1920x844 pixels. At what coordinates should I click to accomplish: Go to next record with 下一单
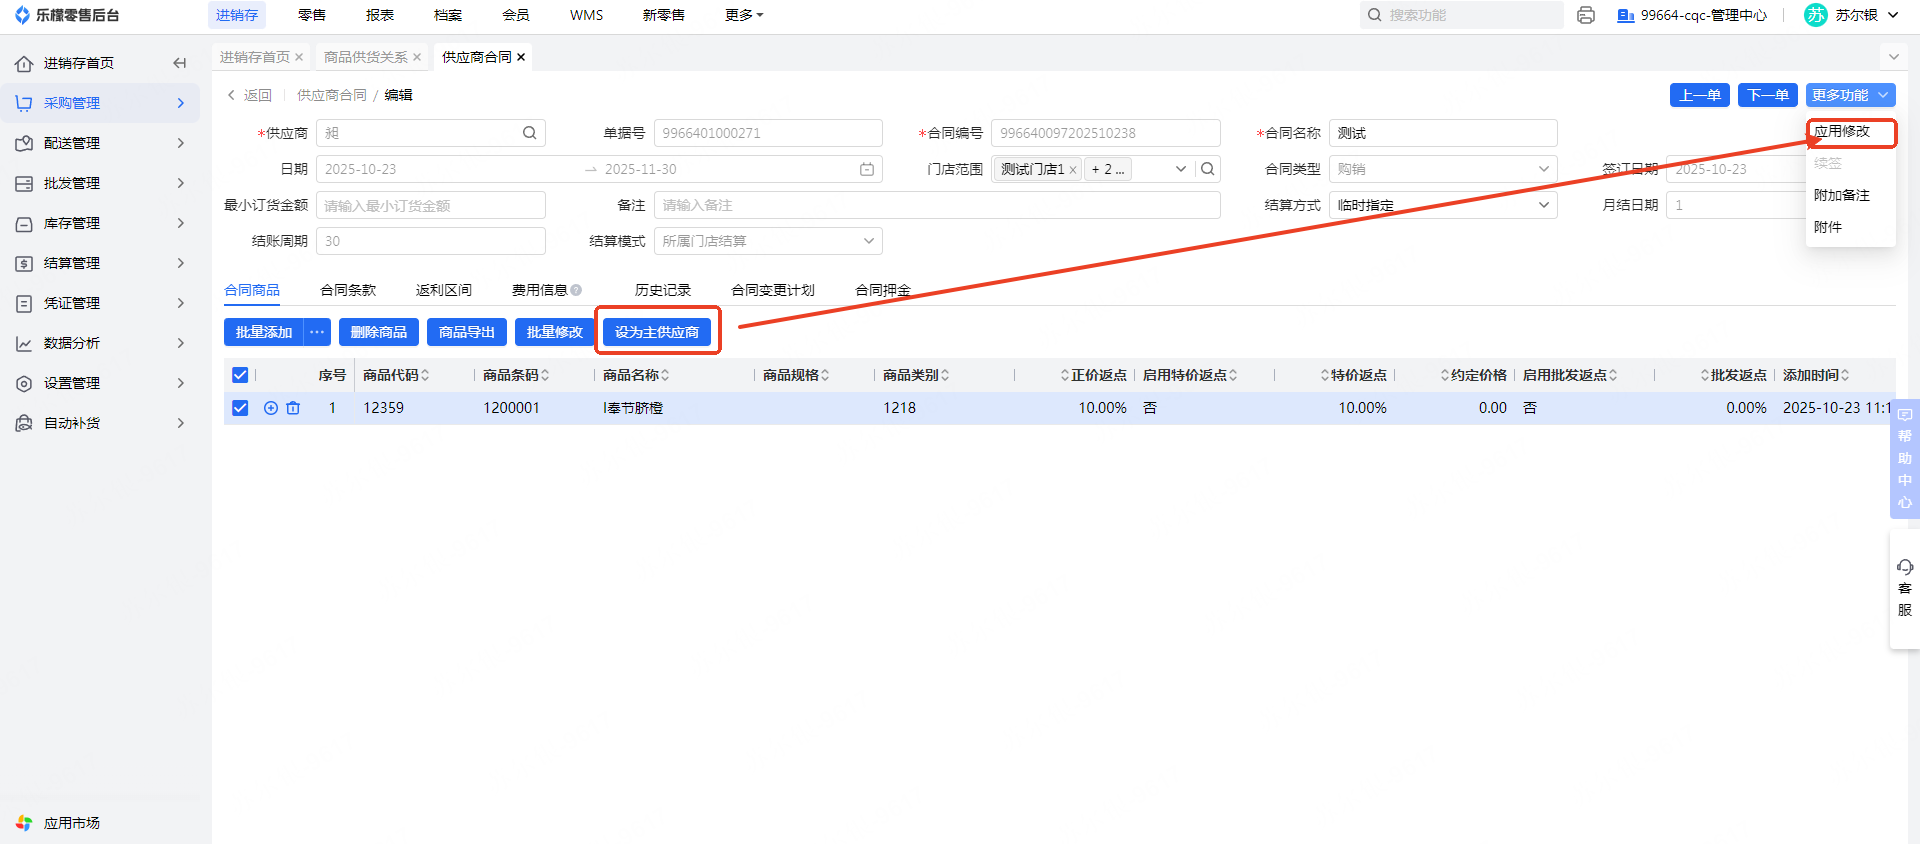pyautogui.click(x=1768, y=95)
